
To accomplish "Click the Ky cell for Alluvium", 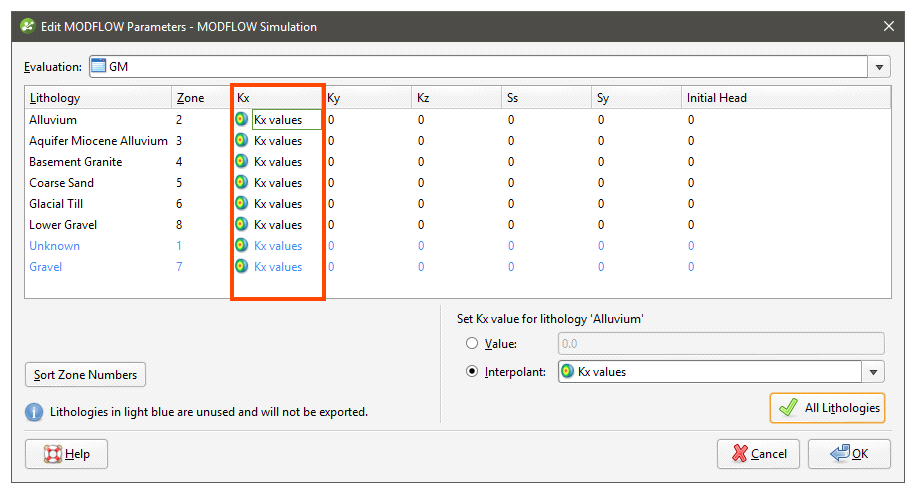I will [367, 119].
